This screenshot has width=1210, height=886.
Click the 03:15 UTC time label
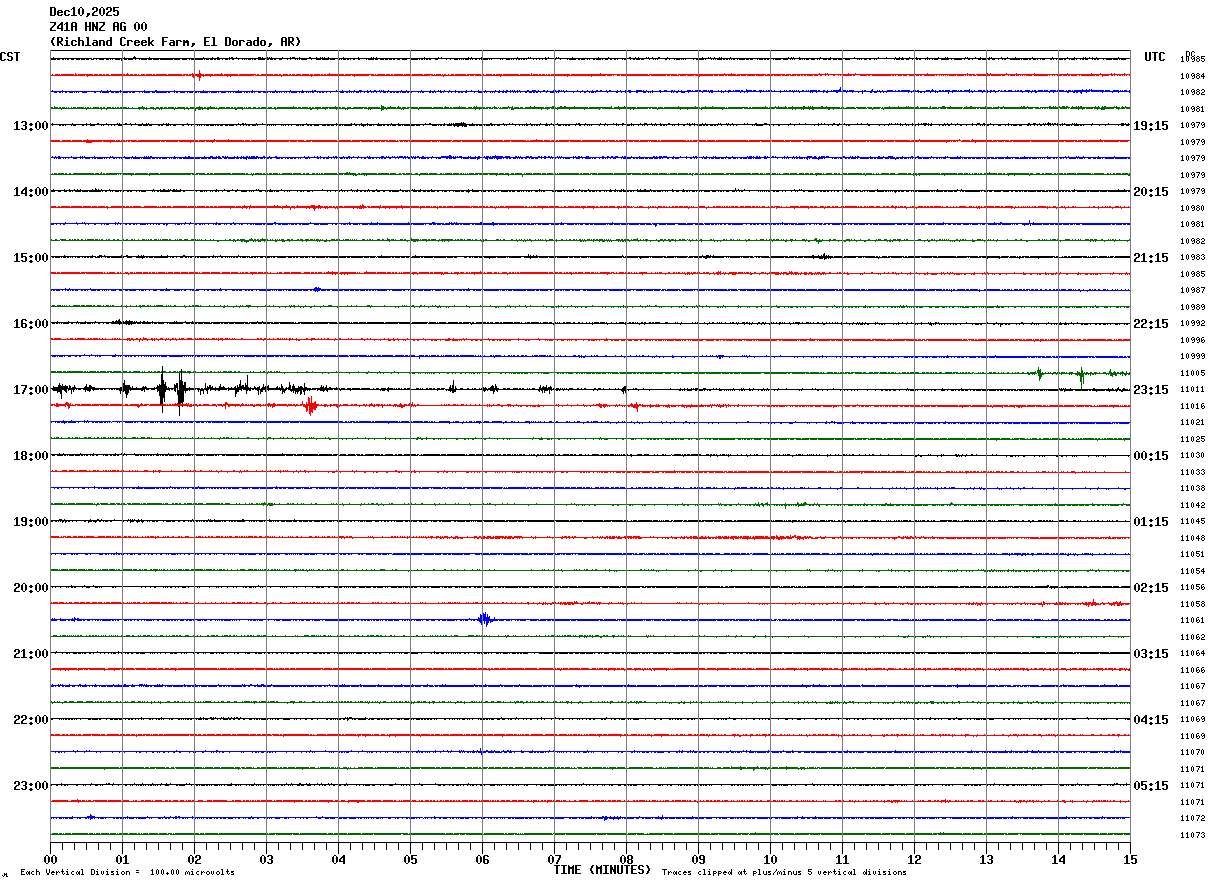coord(1151,654)
